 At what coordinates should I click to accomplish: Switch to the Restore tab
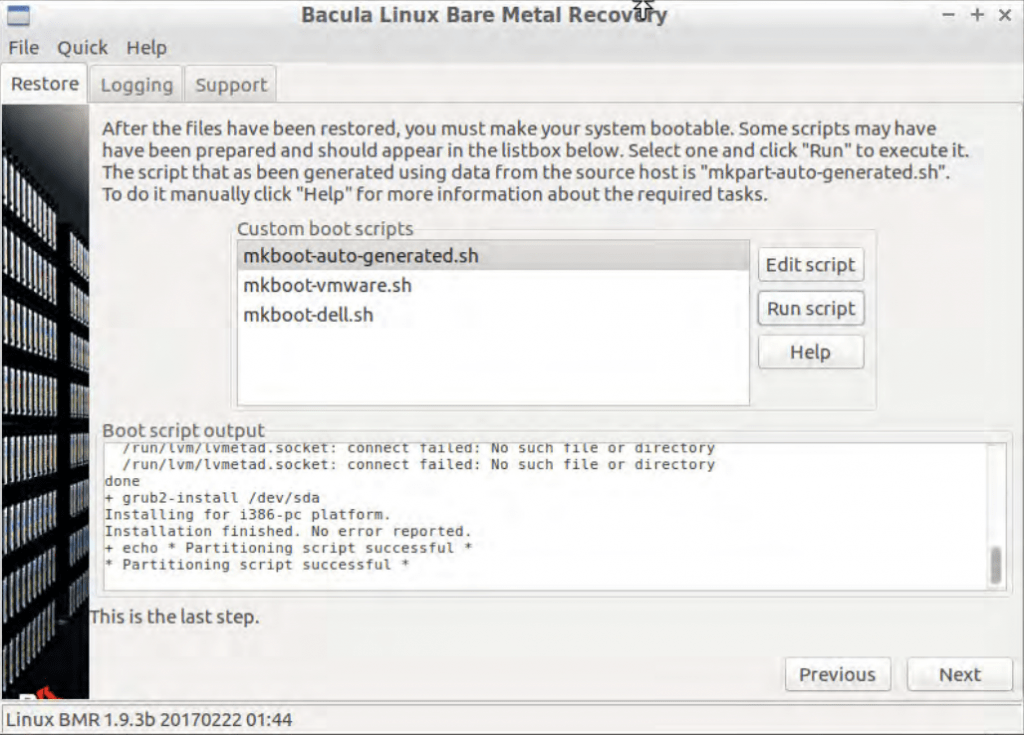point(45,84)
